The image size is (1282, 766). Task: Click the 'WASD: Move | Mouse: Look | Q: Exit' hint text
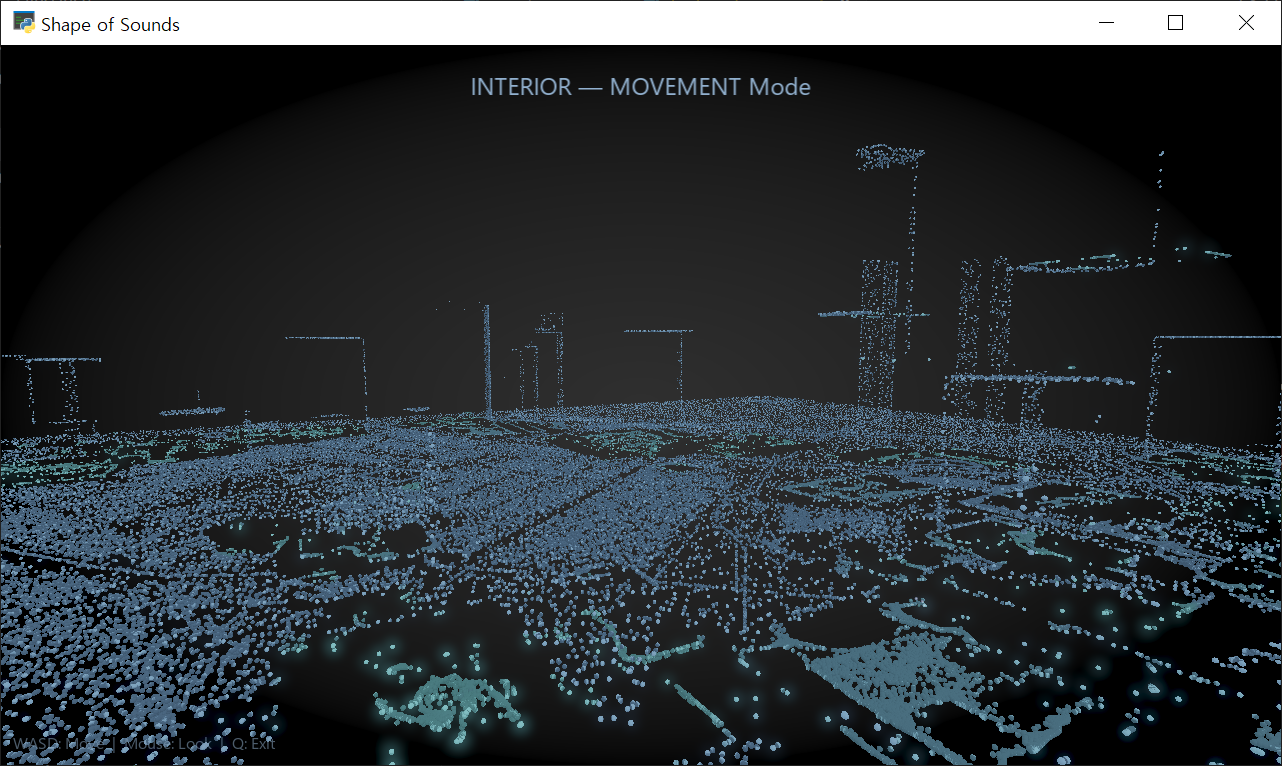coord(144,744)
